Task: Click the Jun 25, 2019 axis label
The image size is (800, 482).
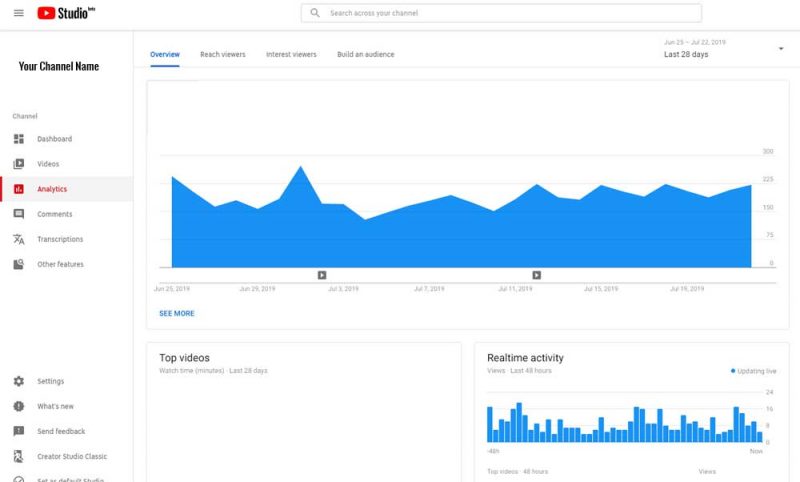Action: (x=172, y=289)
